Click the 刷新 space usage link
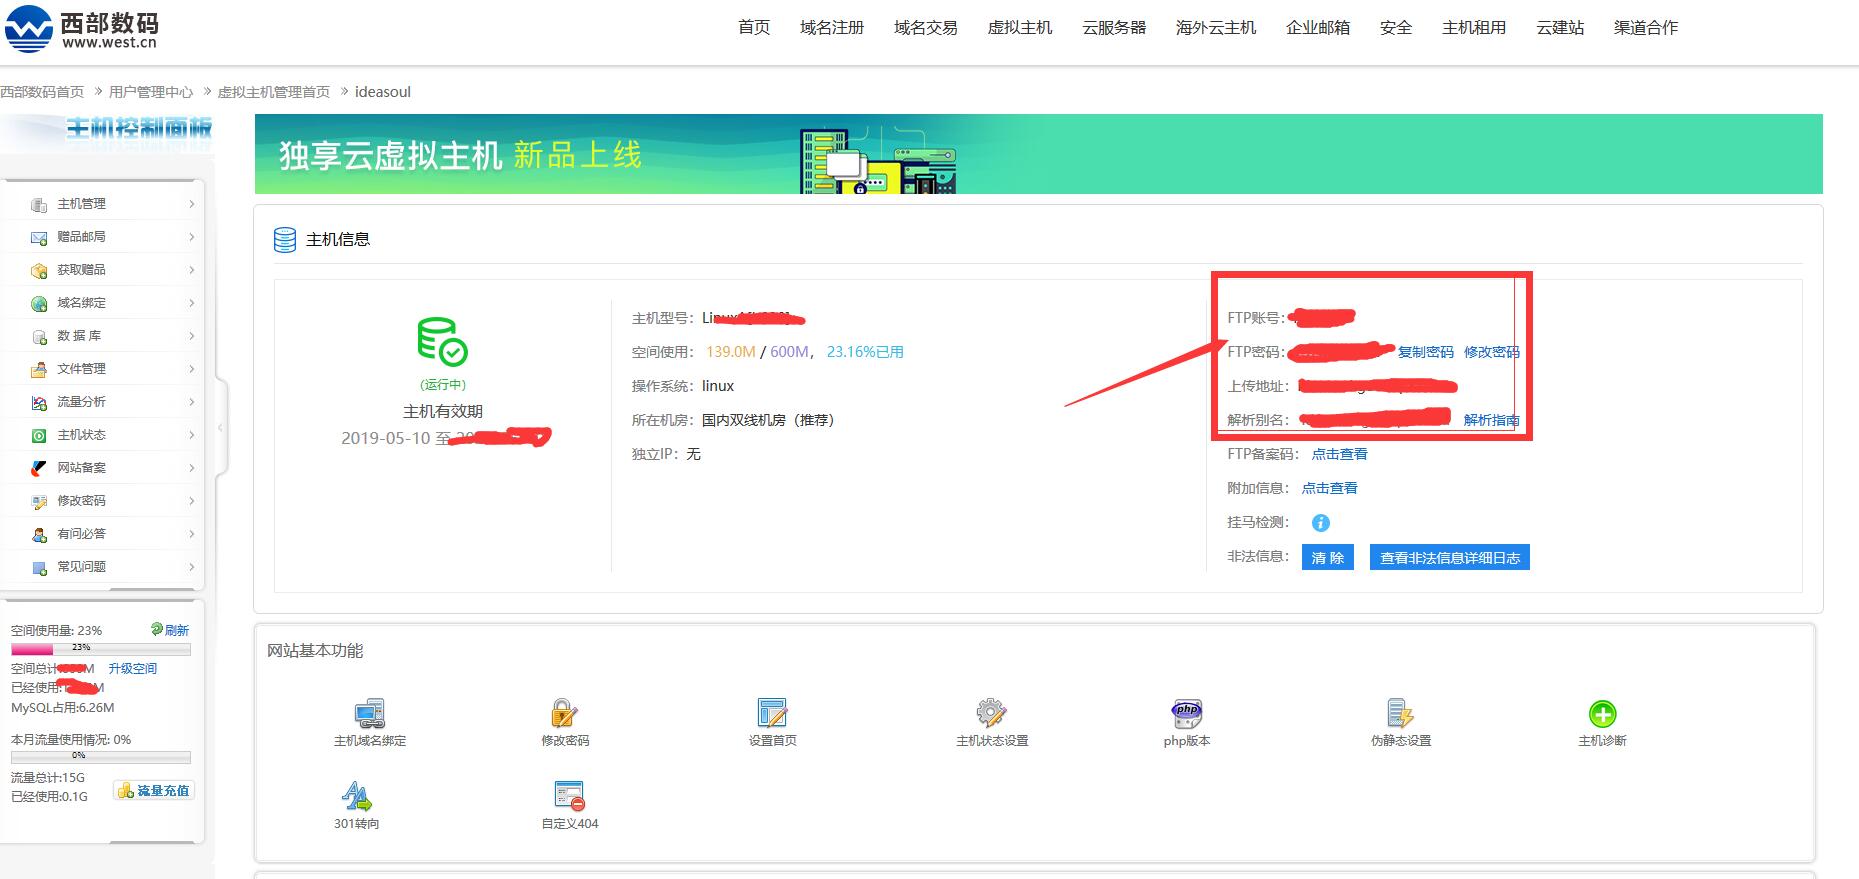Image resolution: width=1859 pixels, height=879 pixels. (170, 630)
